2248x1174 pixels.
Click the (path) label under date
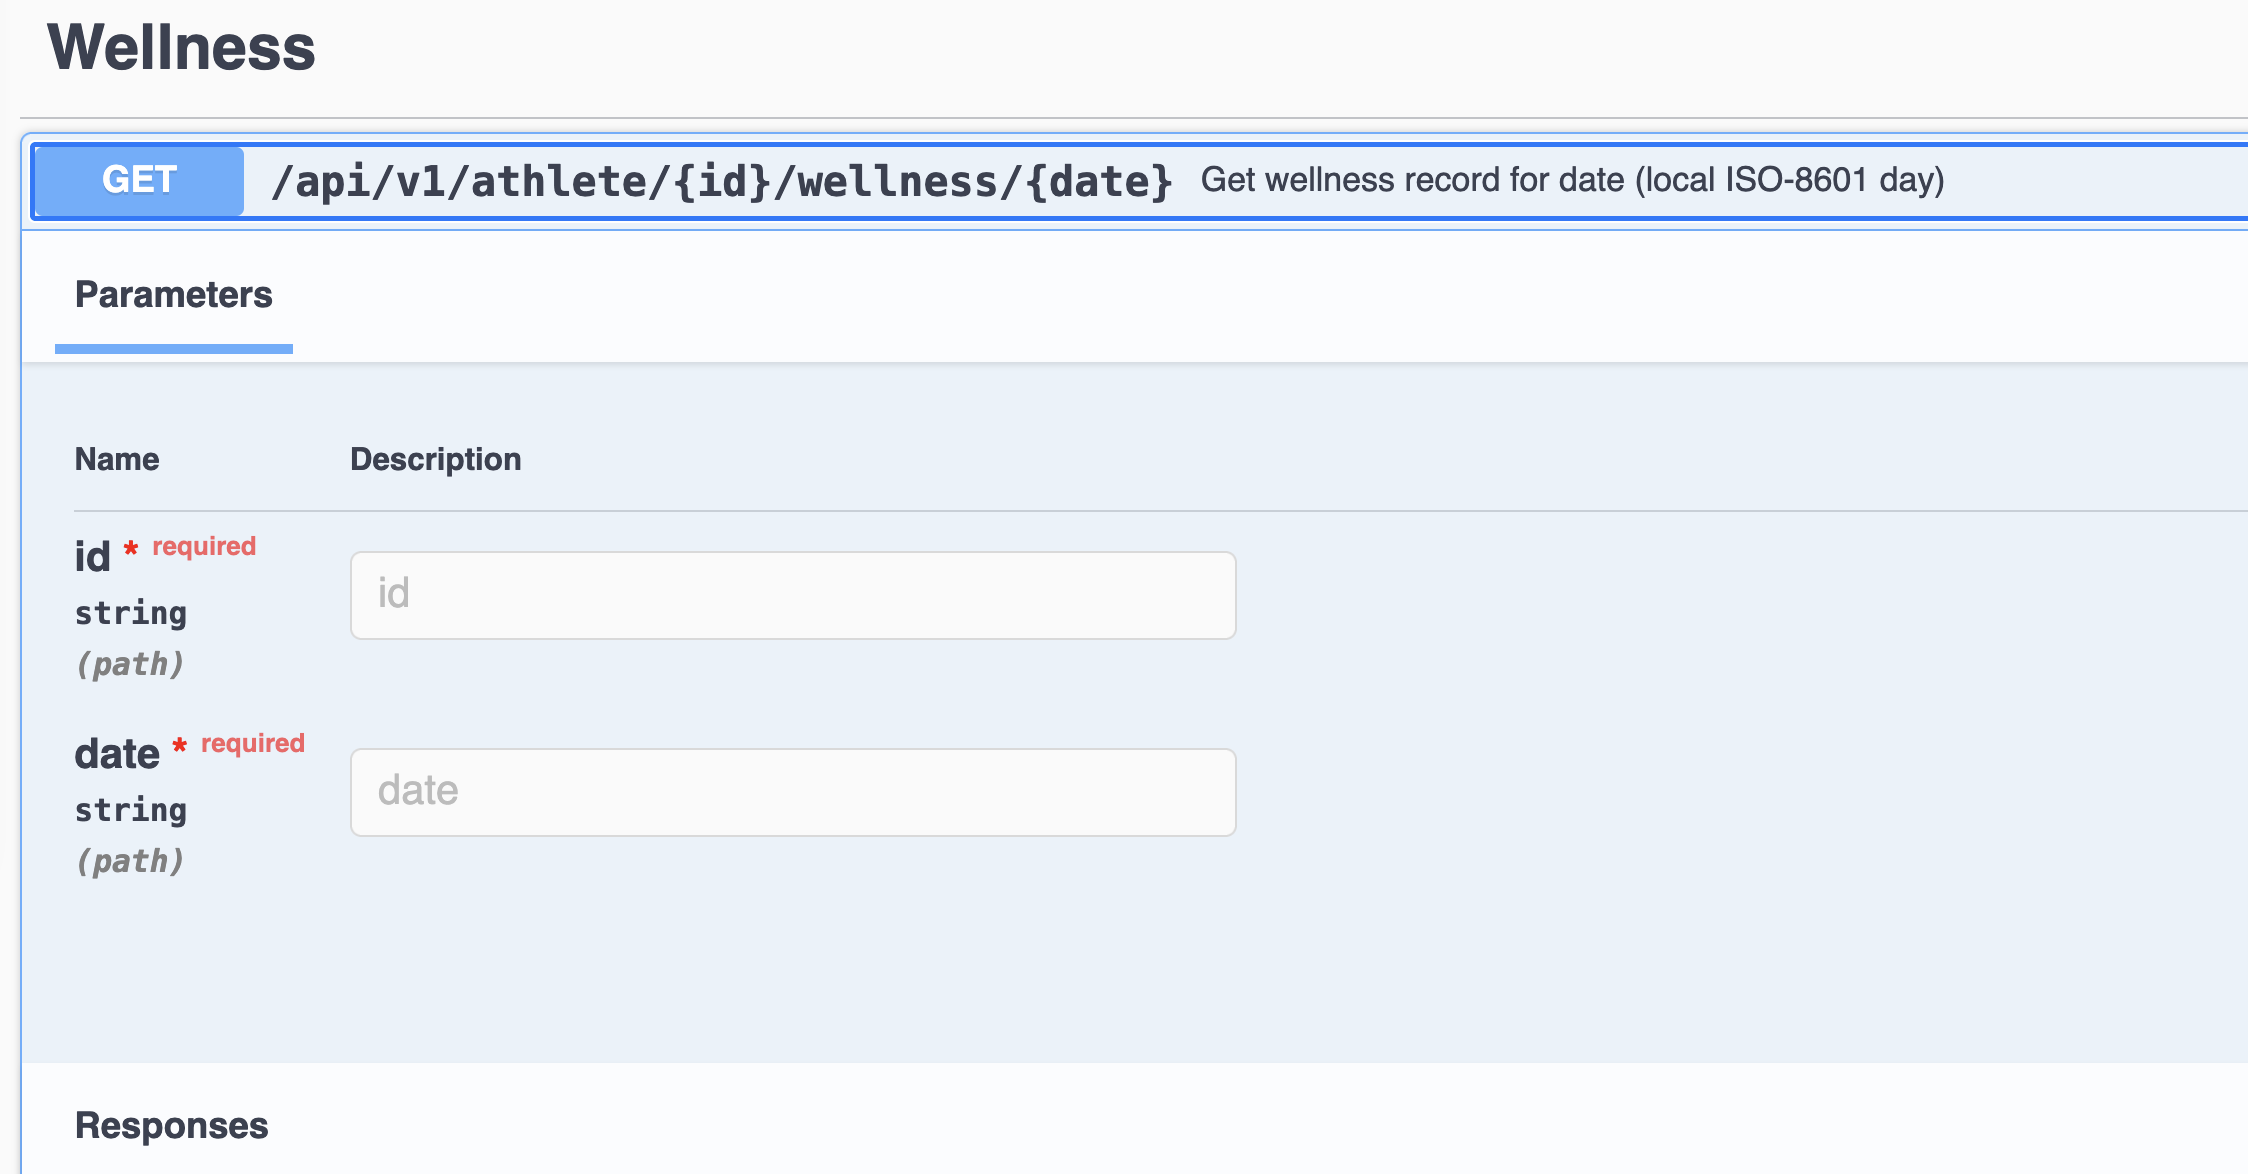point(130,861)
